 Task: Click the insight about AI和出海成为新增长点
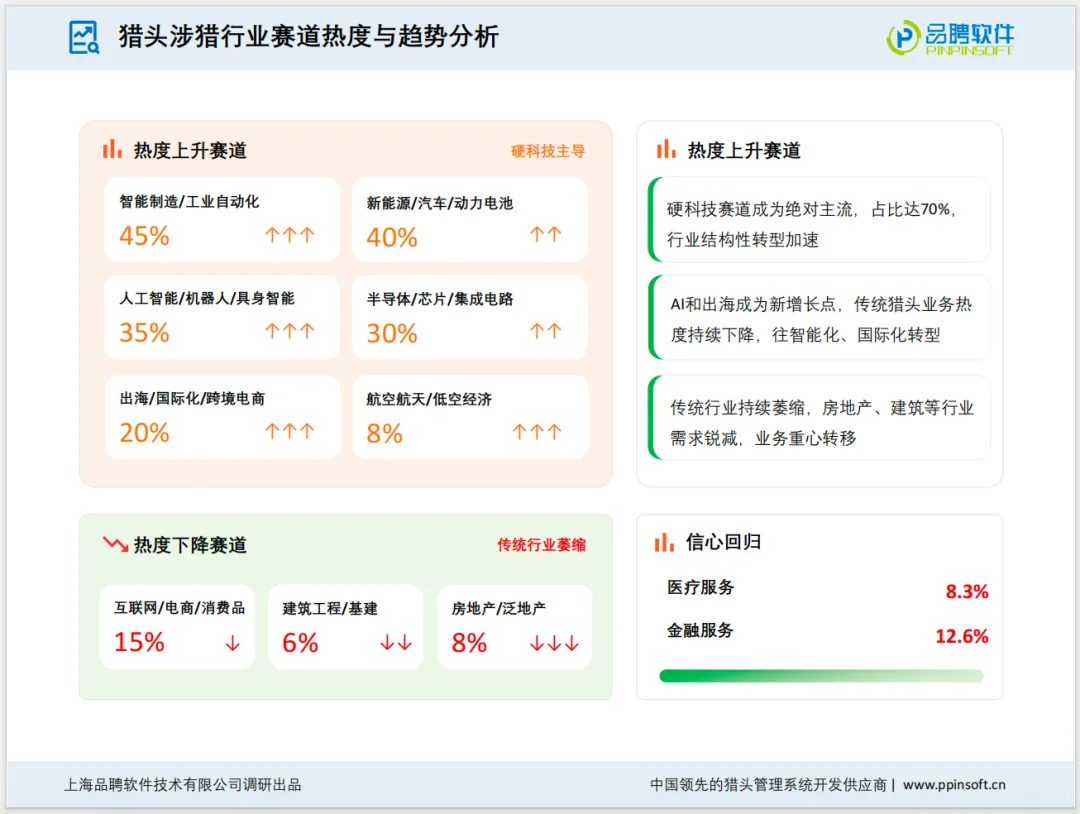(819, 317)
